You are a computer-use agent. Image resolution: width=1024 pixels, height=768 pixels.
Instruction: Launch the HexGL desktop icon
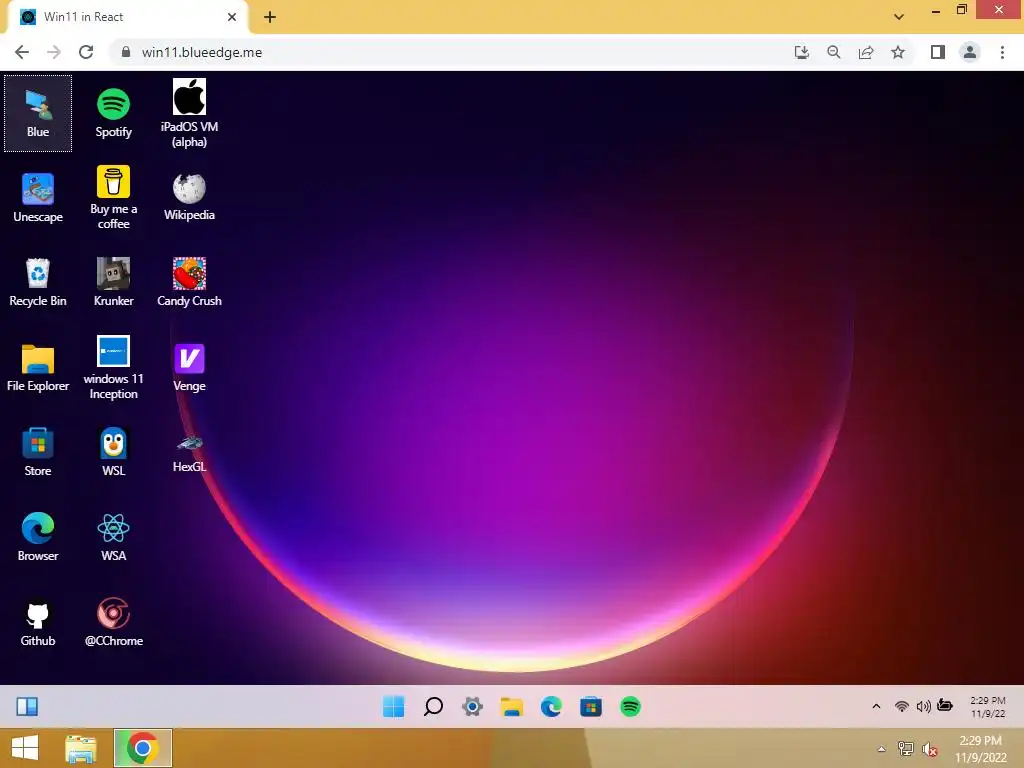point(189,453)
